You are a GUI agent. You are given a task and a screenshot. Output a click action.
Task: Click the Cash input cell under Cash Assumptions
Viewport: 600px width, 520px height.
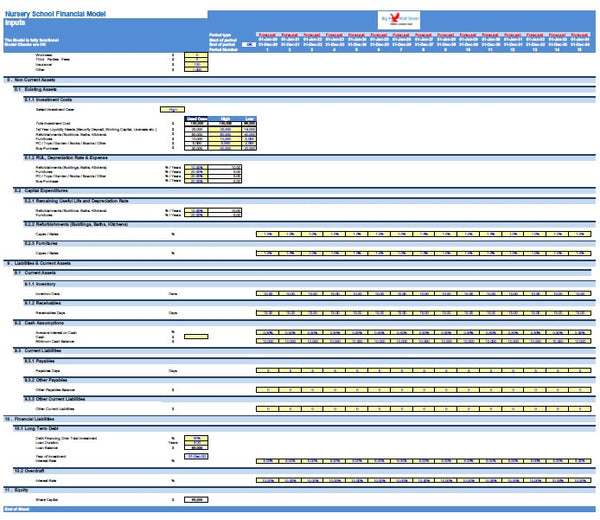click(196, 337)
